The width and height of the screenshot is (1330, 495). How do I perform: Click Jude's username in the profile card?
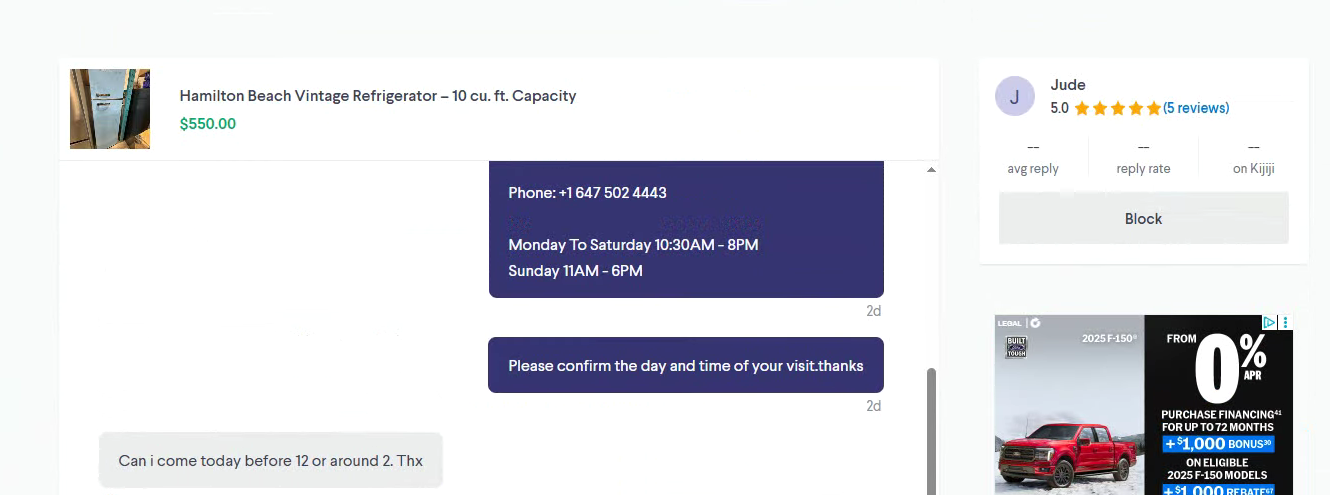point(1068,85)
